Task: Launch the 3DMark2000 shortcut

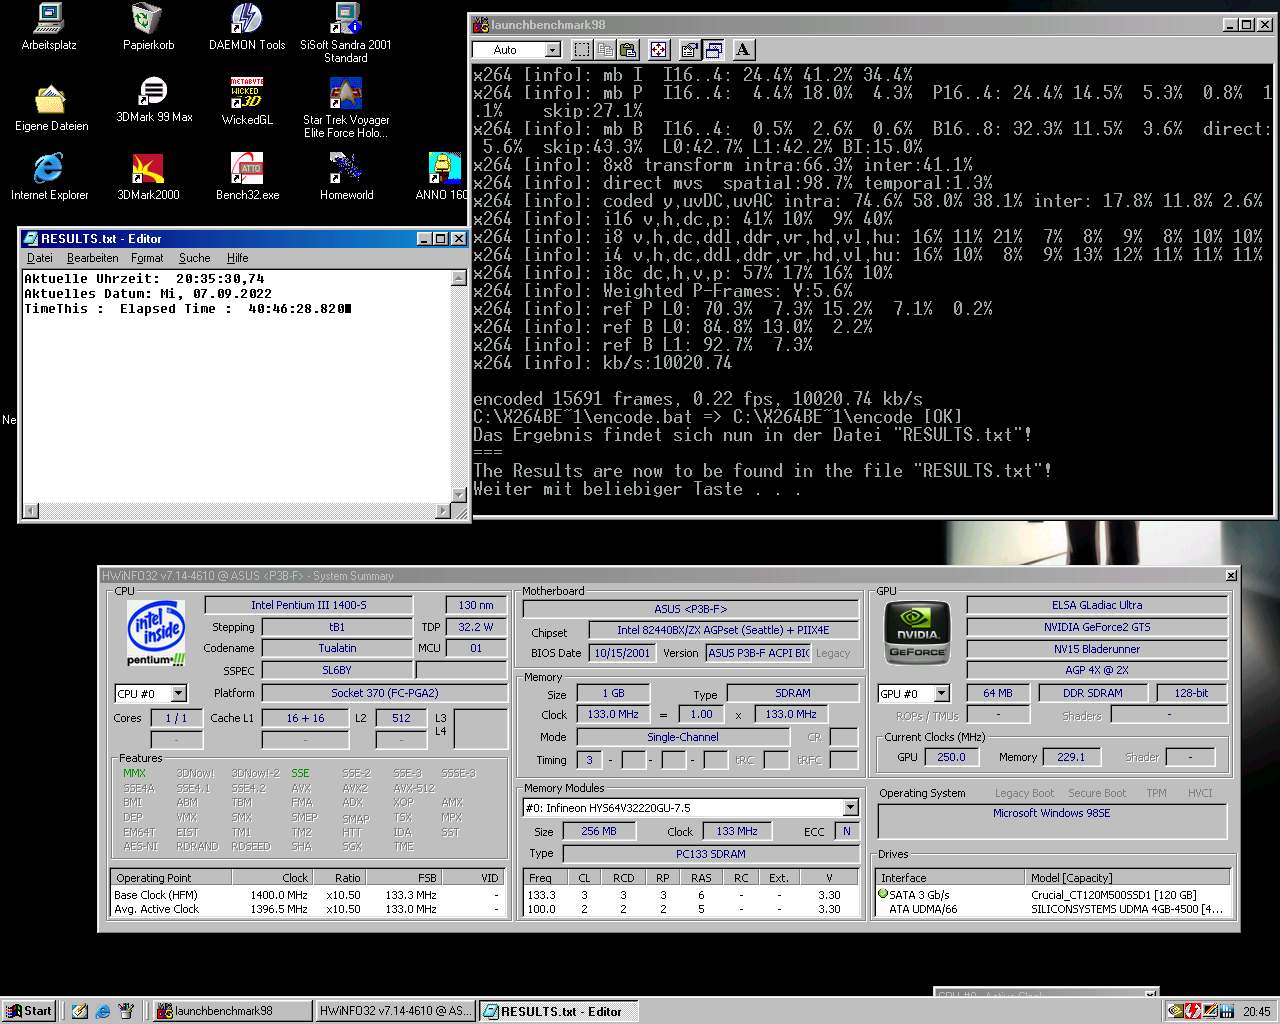Action: tap(148, 176)
